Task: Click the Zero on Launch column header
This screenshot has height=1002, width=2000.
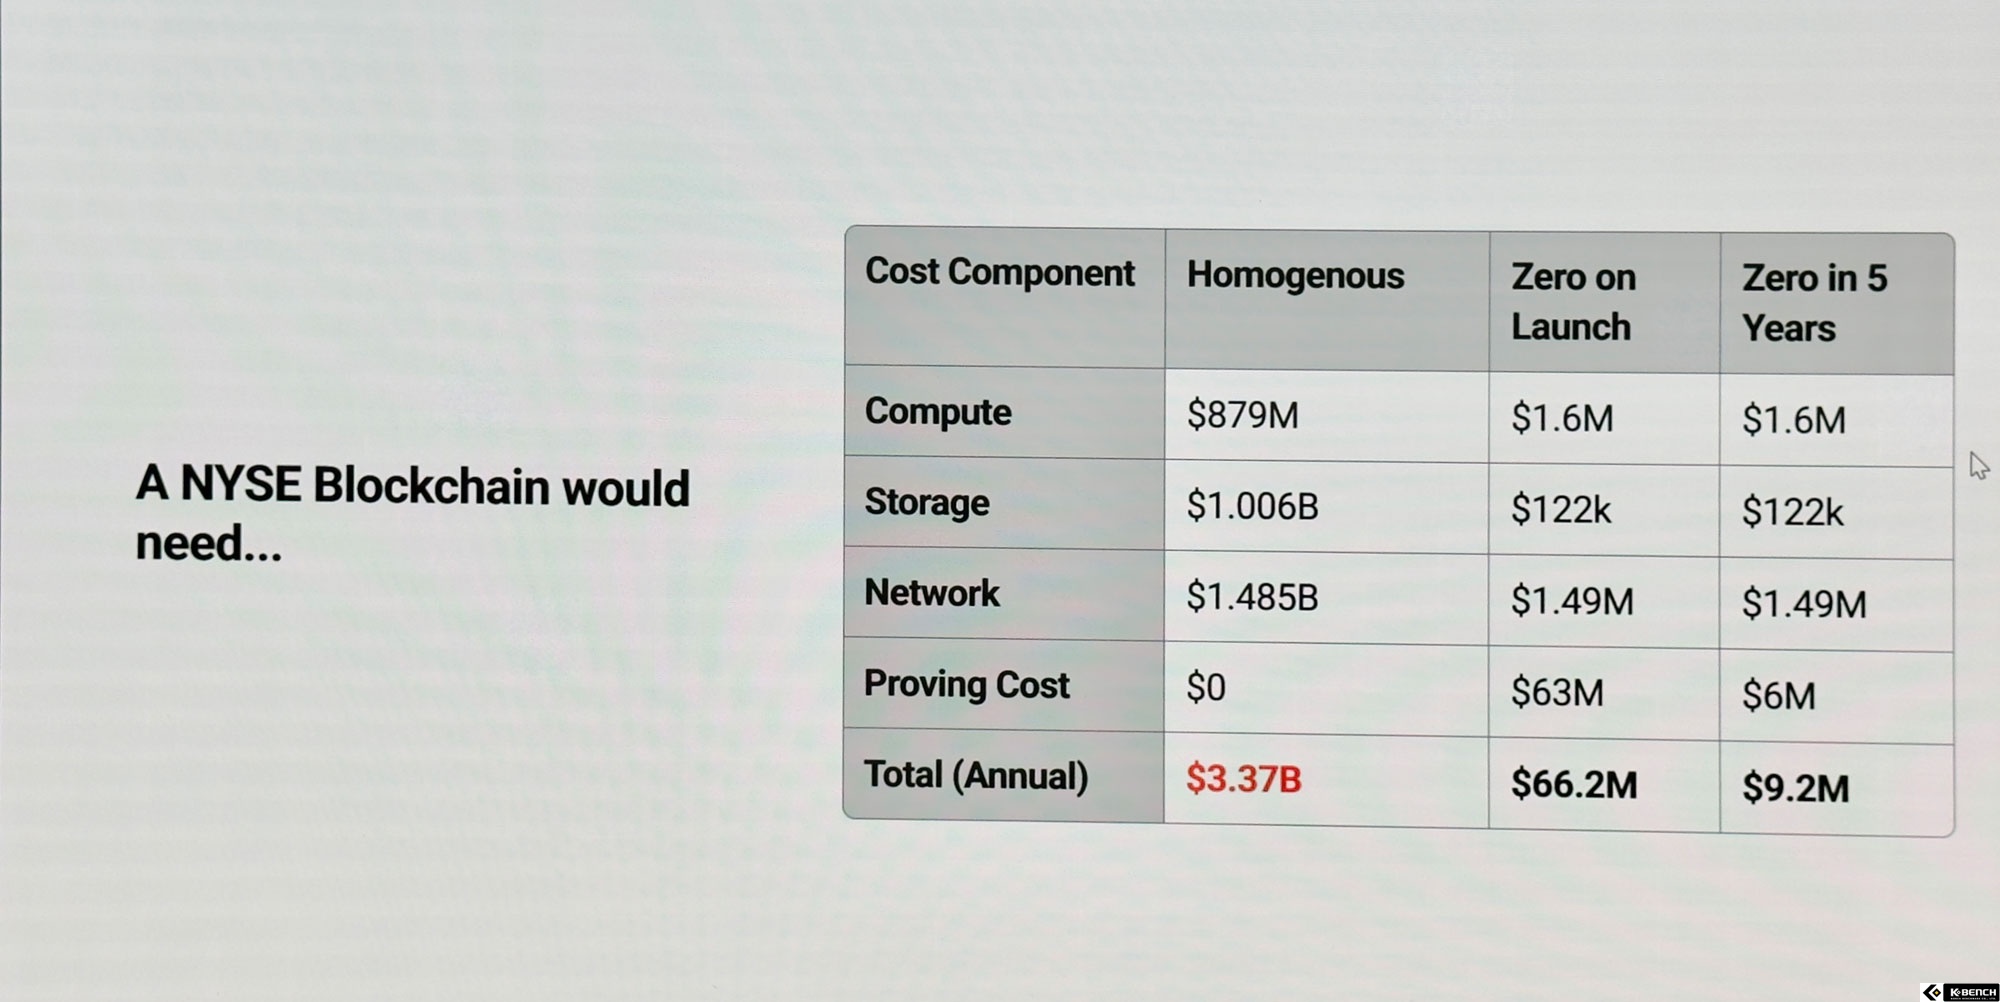Action: pos(1573,302)
